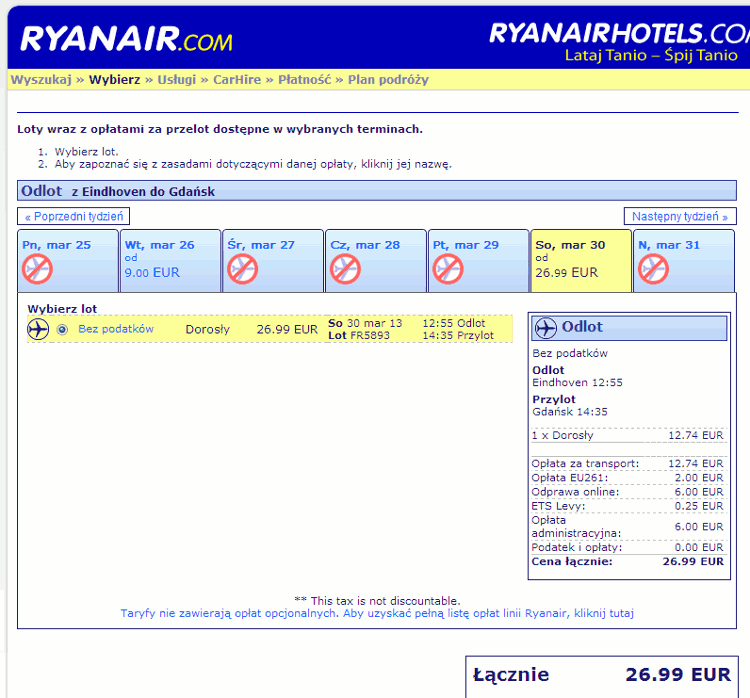The width and height of the screenshot is (750, 698).
Task: Click the airplane icon in the flight row
Action: [x=38, y=329]
